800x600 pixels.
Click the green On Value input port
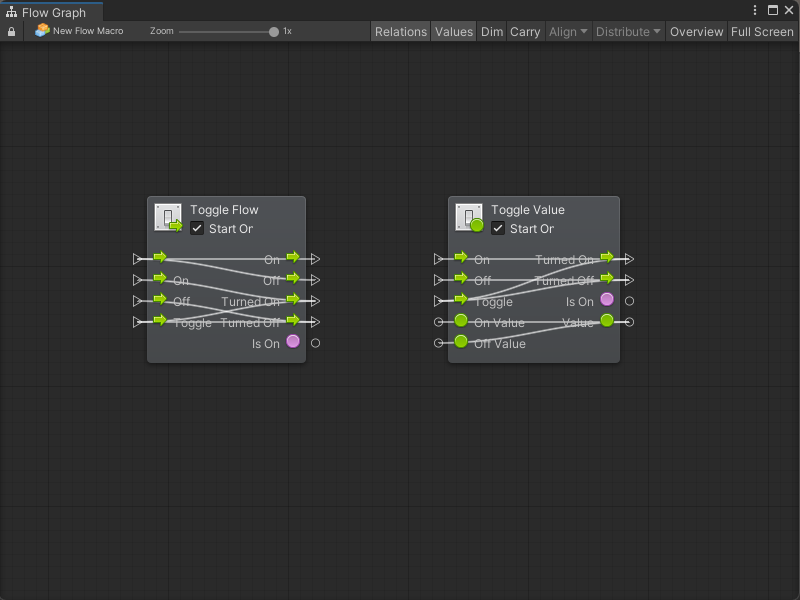[461, 321]
